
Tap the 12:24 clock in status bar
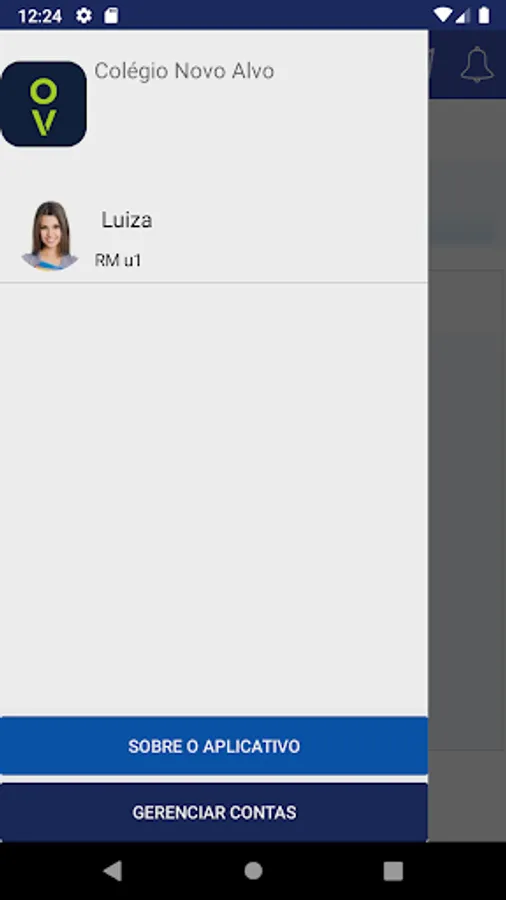point(40,16)
